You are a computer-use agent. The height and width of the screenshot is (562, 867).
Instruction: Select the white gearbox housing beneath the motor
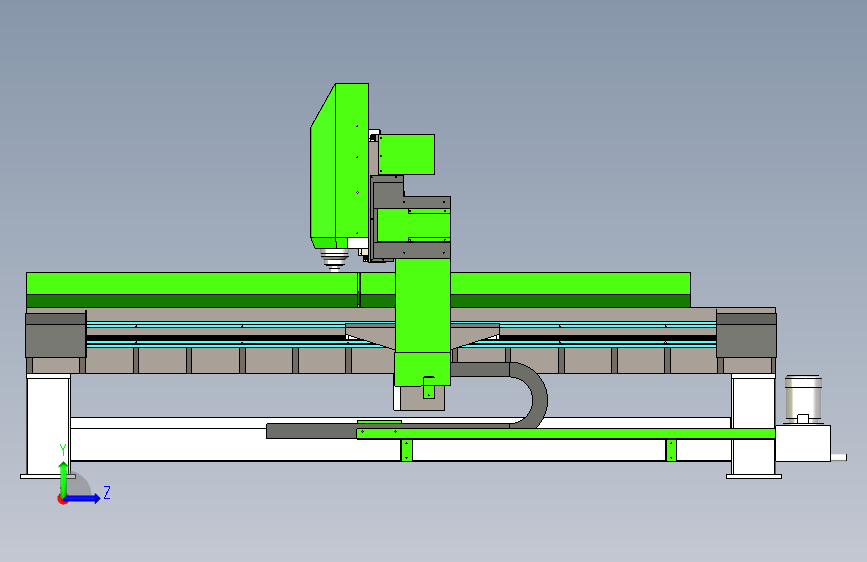point(803,443)
